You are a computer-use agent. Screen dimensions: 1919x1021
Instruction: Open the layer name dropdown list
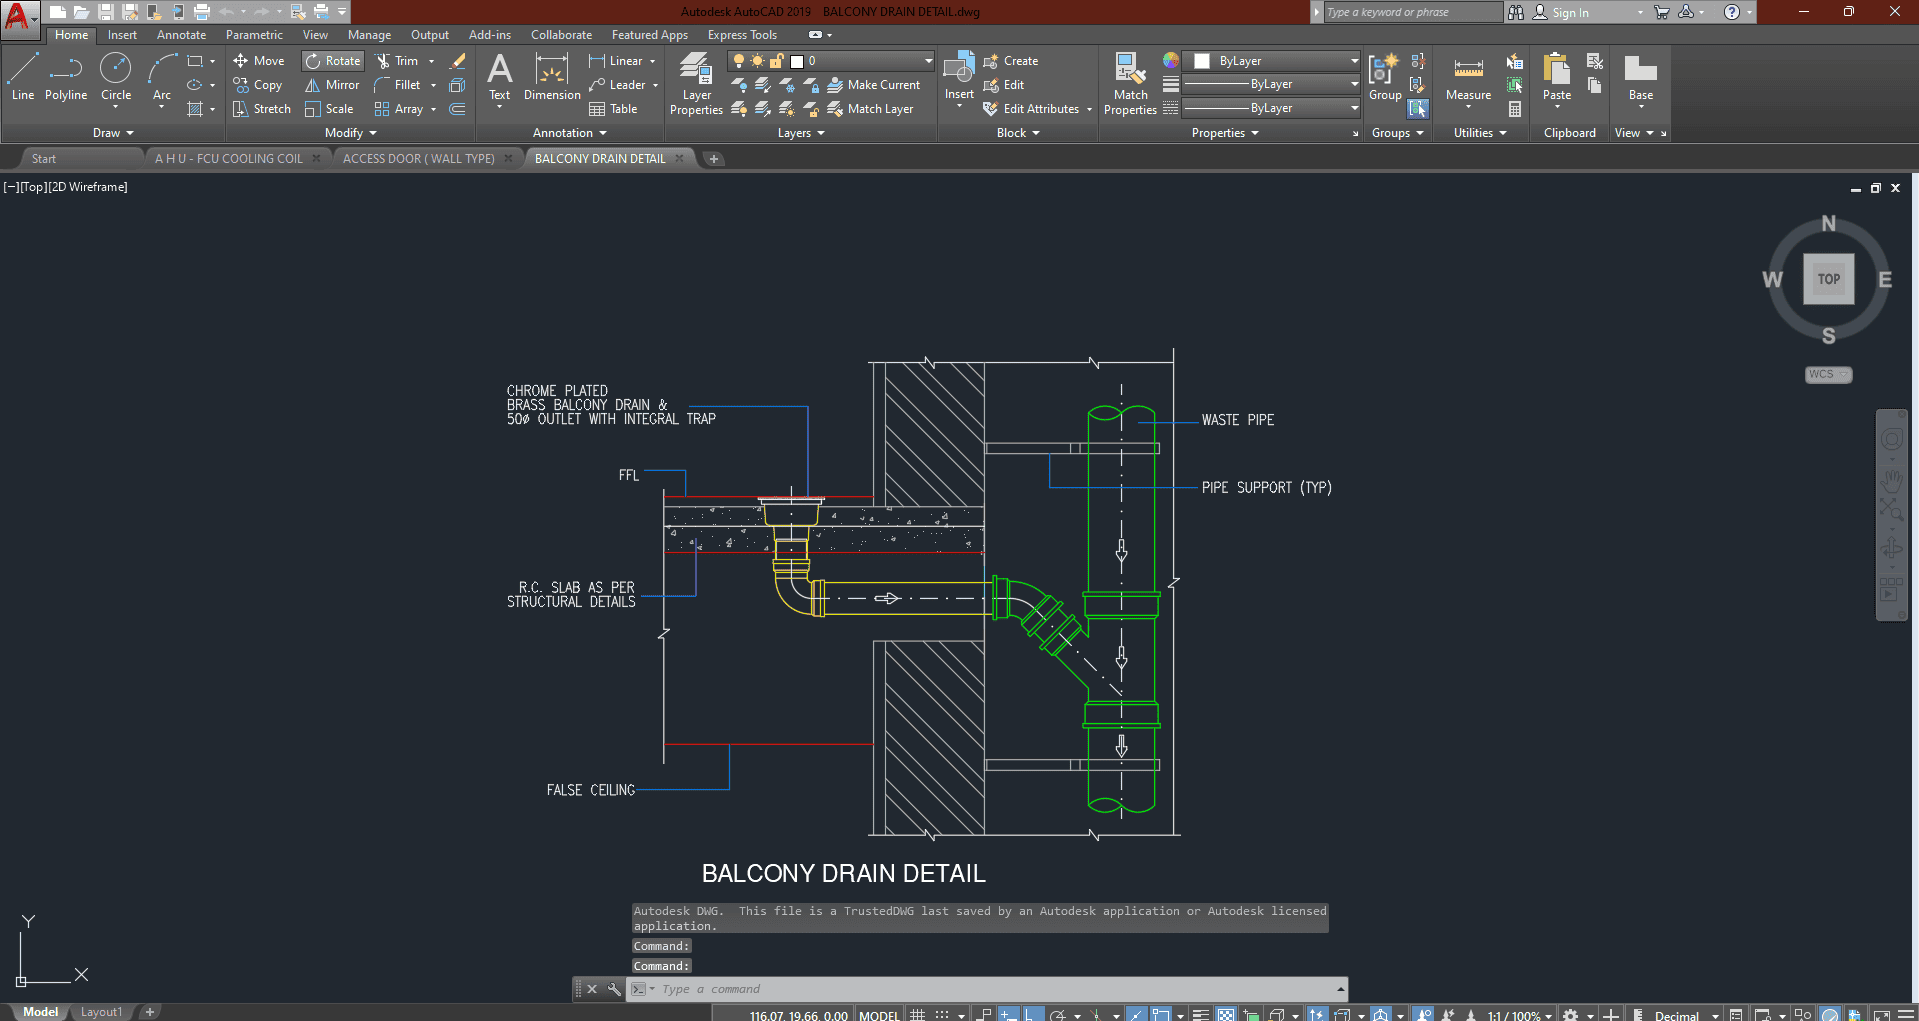pyautogui.click(x=928, y=61)
